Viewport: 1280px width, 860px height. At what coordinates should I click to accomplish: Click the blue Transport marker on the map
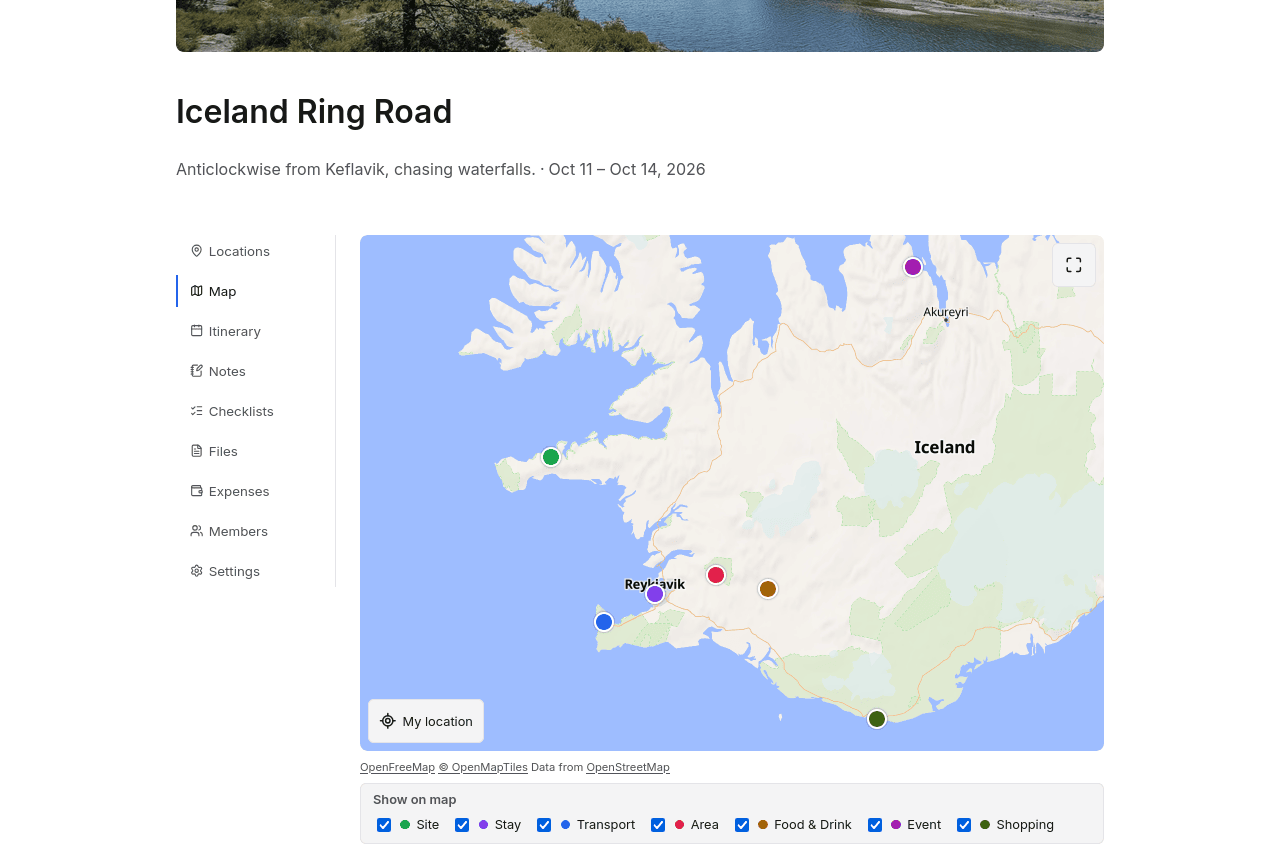point(604,622)
